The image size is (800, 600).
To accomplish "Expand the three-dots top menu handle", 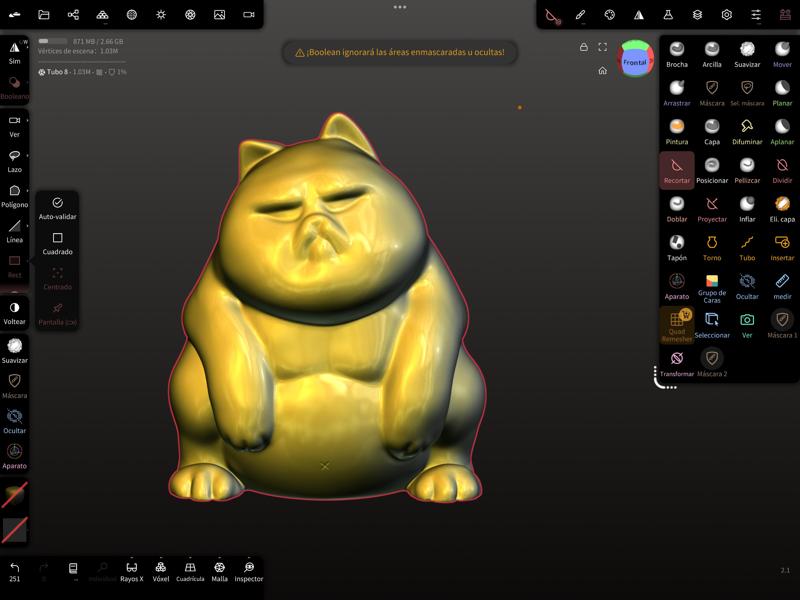I will (x=400, y=7).
